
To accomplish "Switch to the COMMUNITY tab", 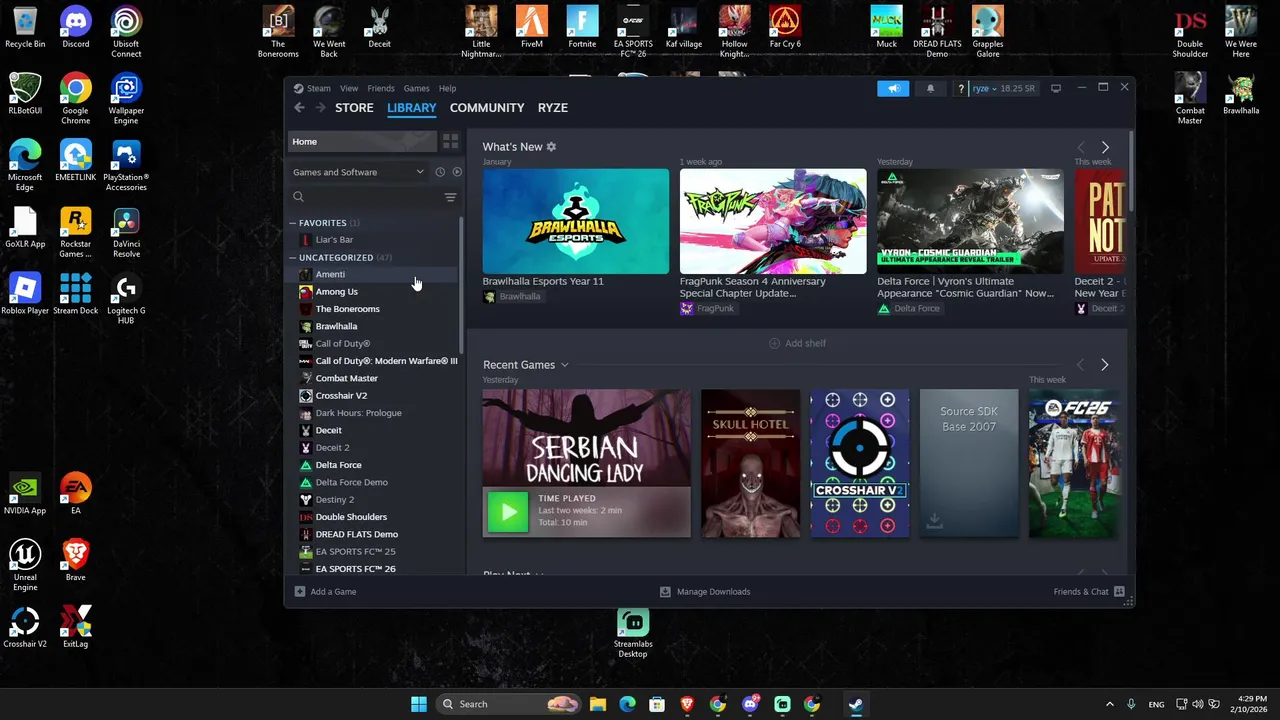I will click(487, 108).
